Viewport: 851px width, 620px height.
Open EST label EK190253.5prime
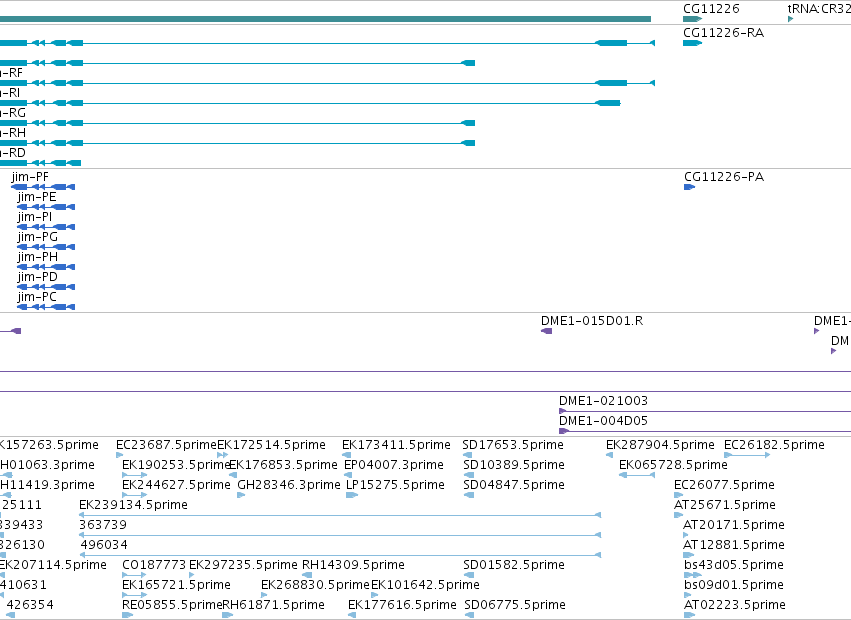[176, 465]
